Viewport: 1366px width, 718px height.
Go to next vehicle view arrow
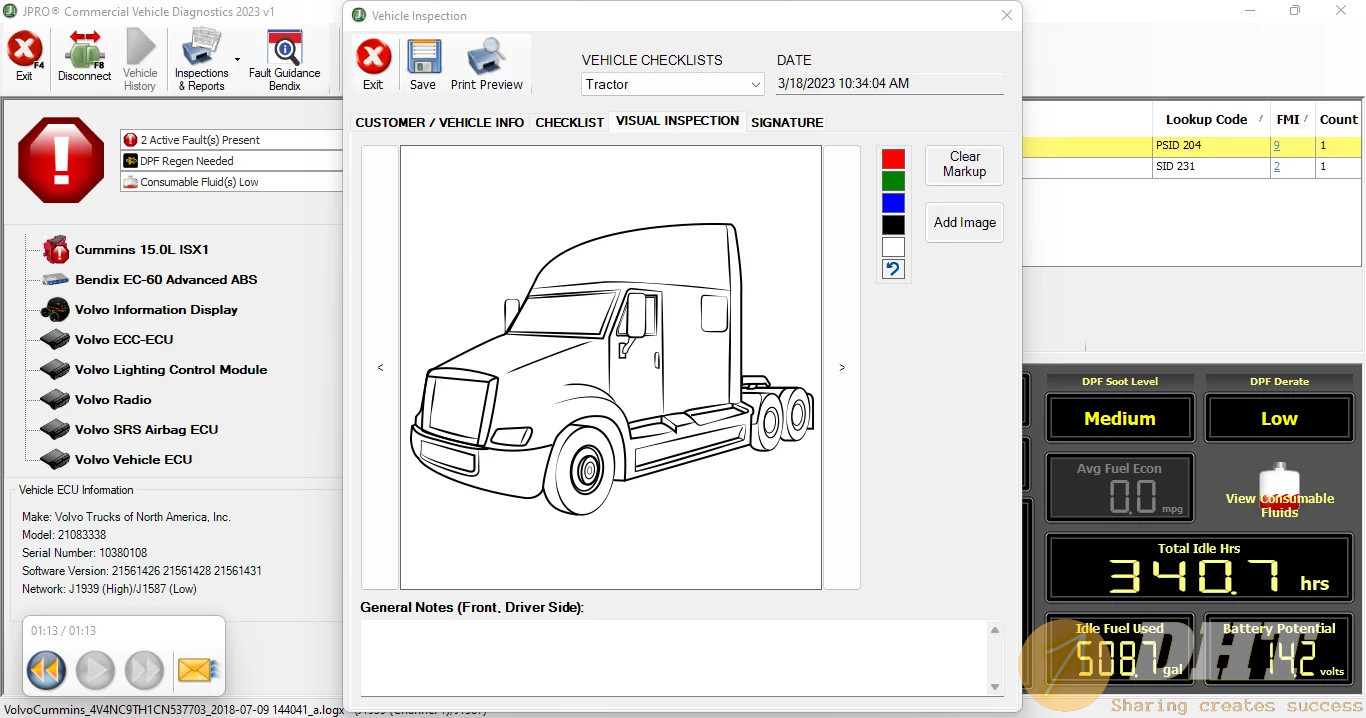[x=842, y=368]
